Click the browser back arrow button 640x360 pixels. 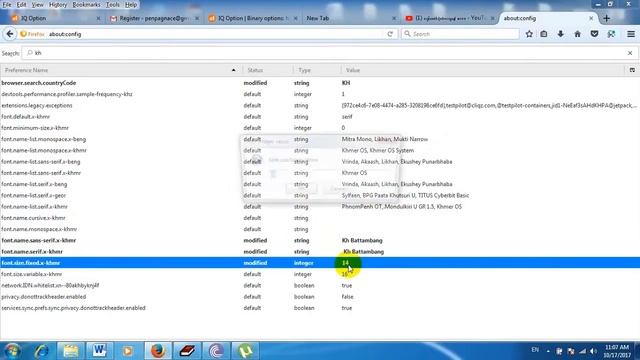10,34
